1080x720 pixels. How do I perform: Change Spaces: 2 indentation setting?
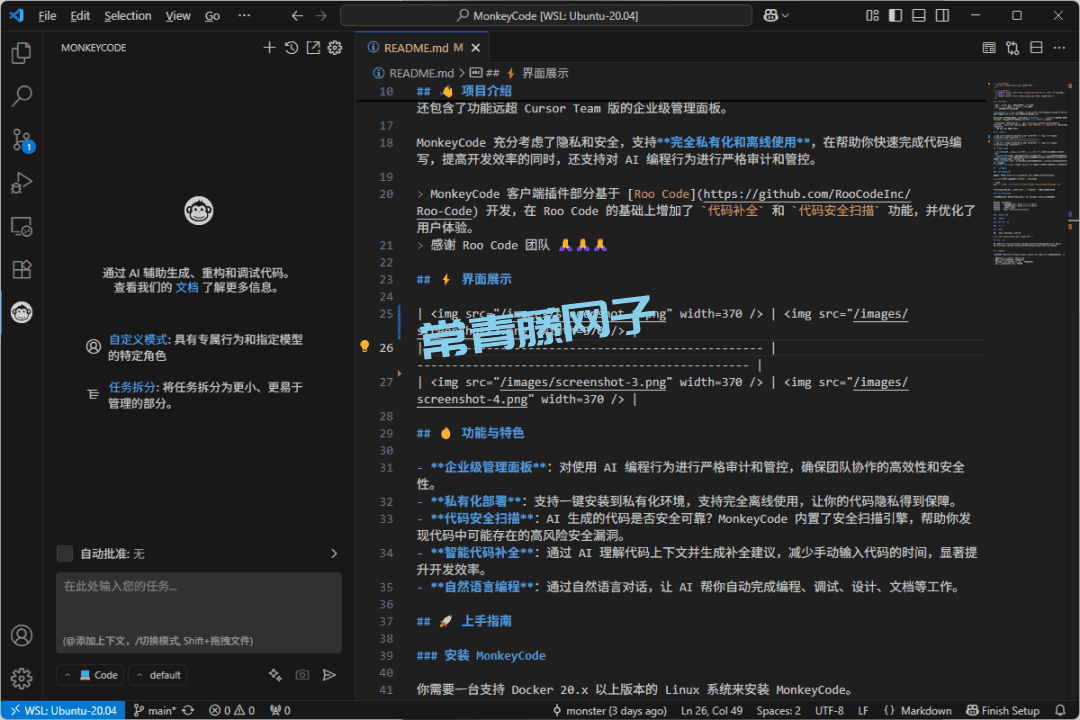click(778, 710)
